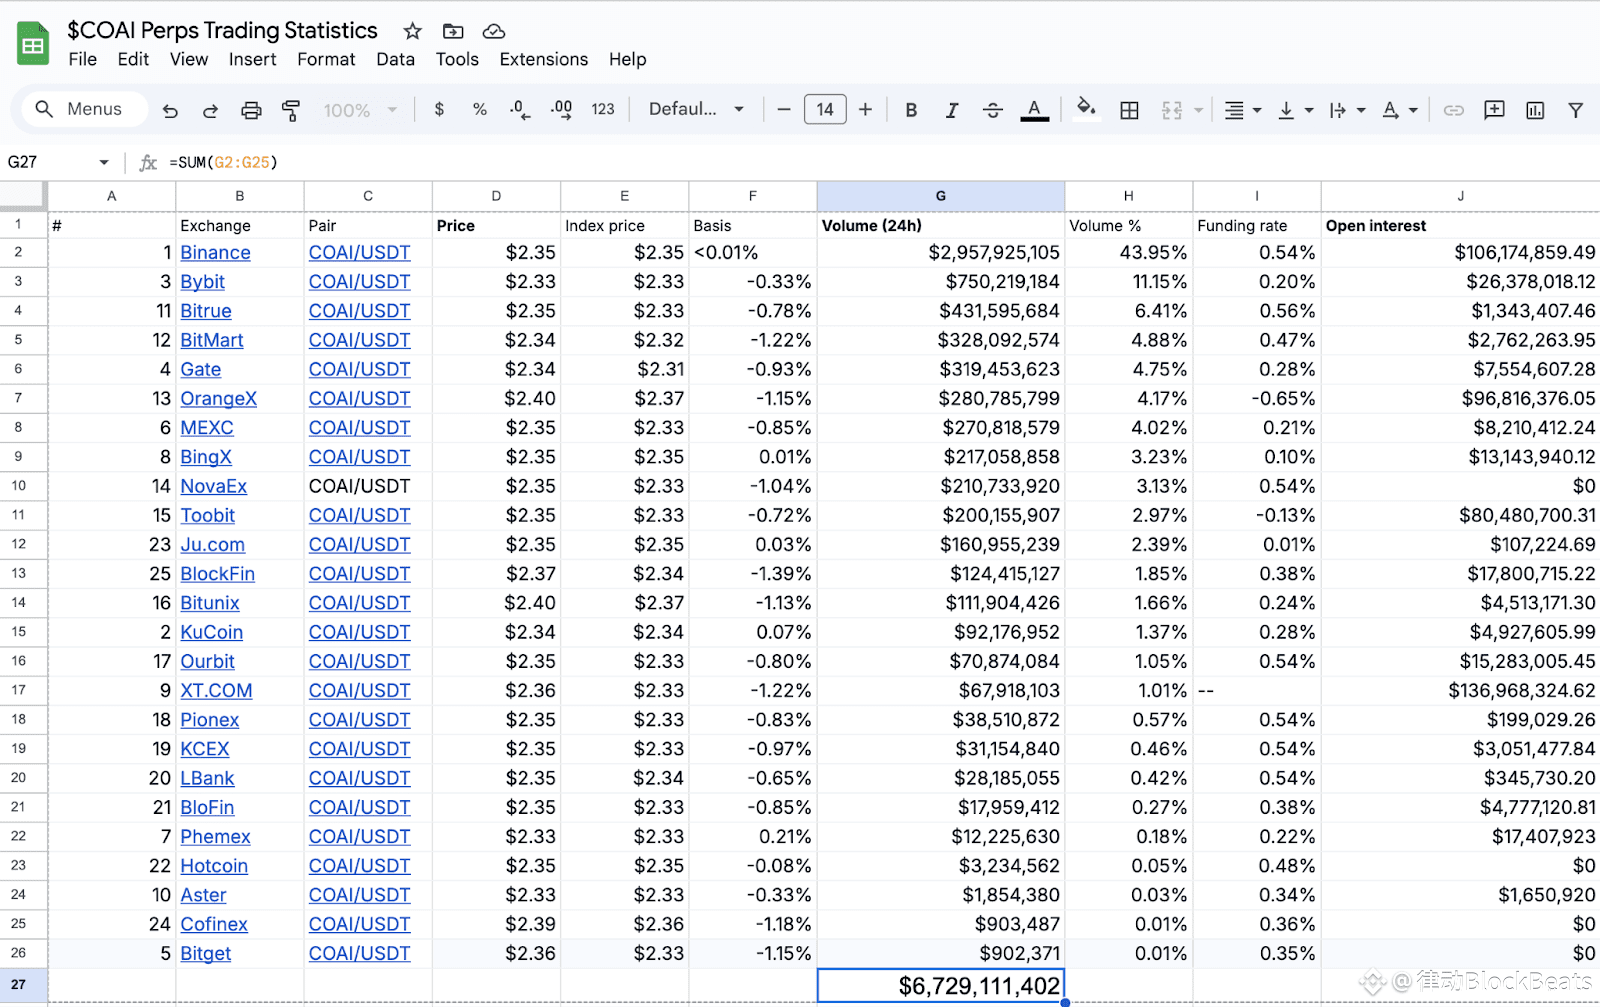Click the font size input field

click(825, 109)
